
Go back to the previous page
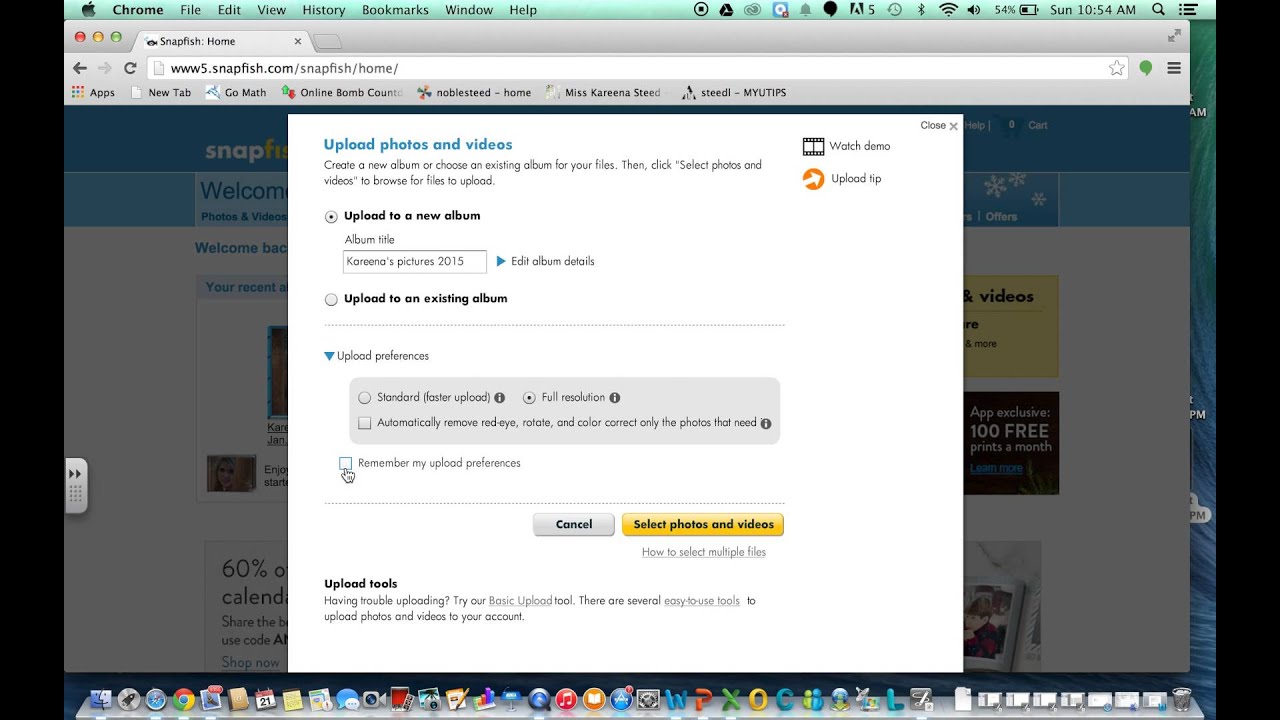coord(80,68)
